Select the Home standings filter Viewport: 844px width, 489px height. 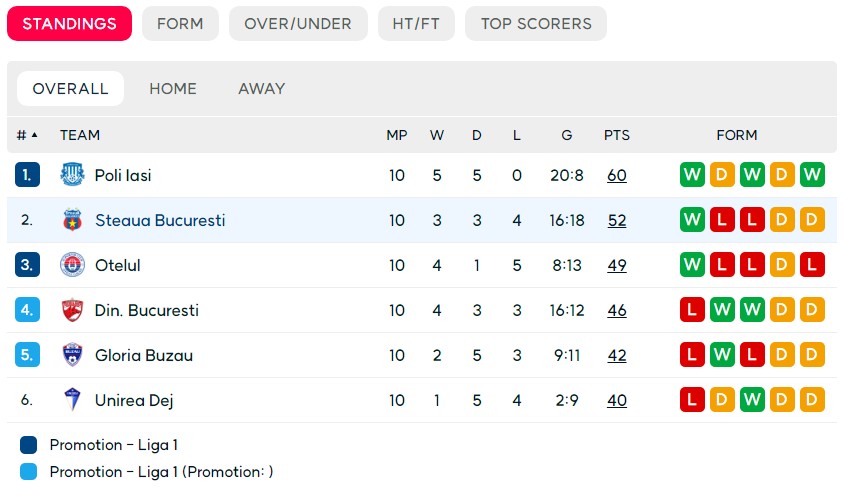[173, 88]
